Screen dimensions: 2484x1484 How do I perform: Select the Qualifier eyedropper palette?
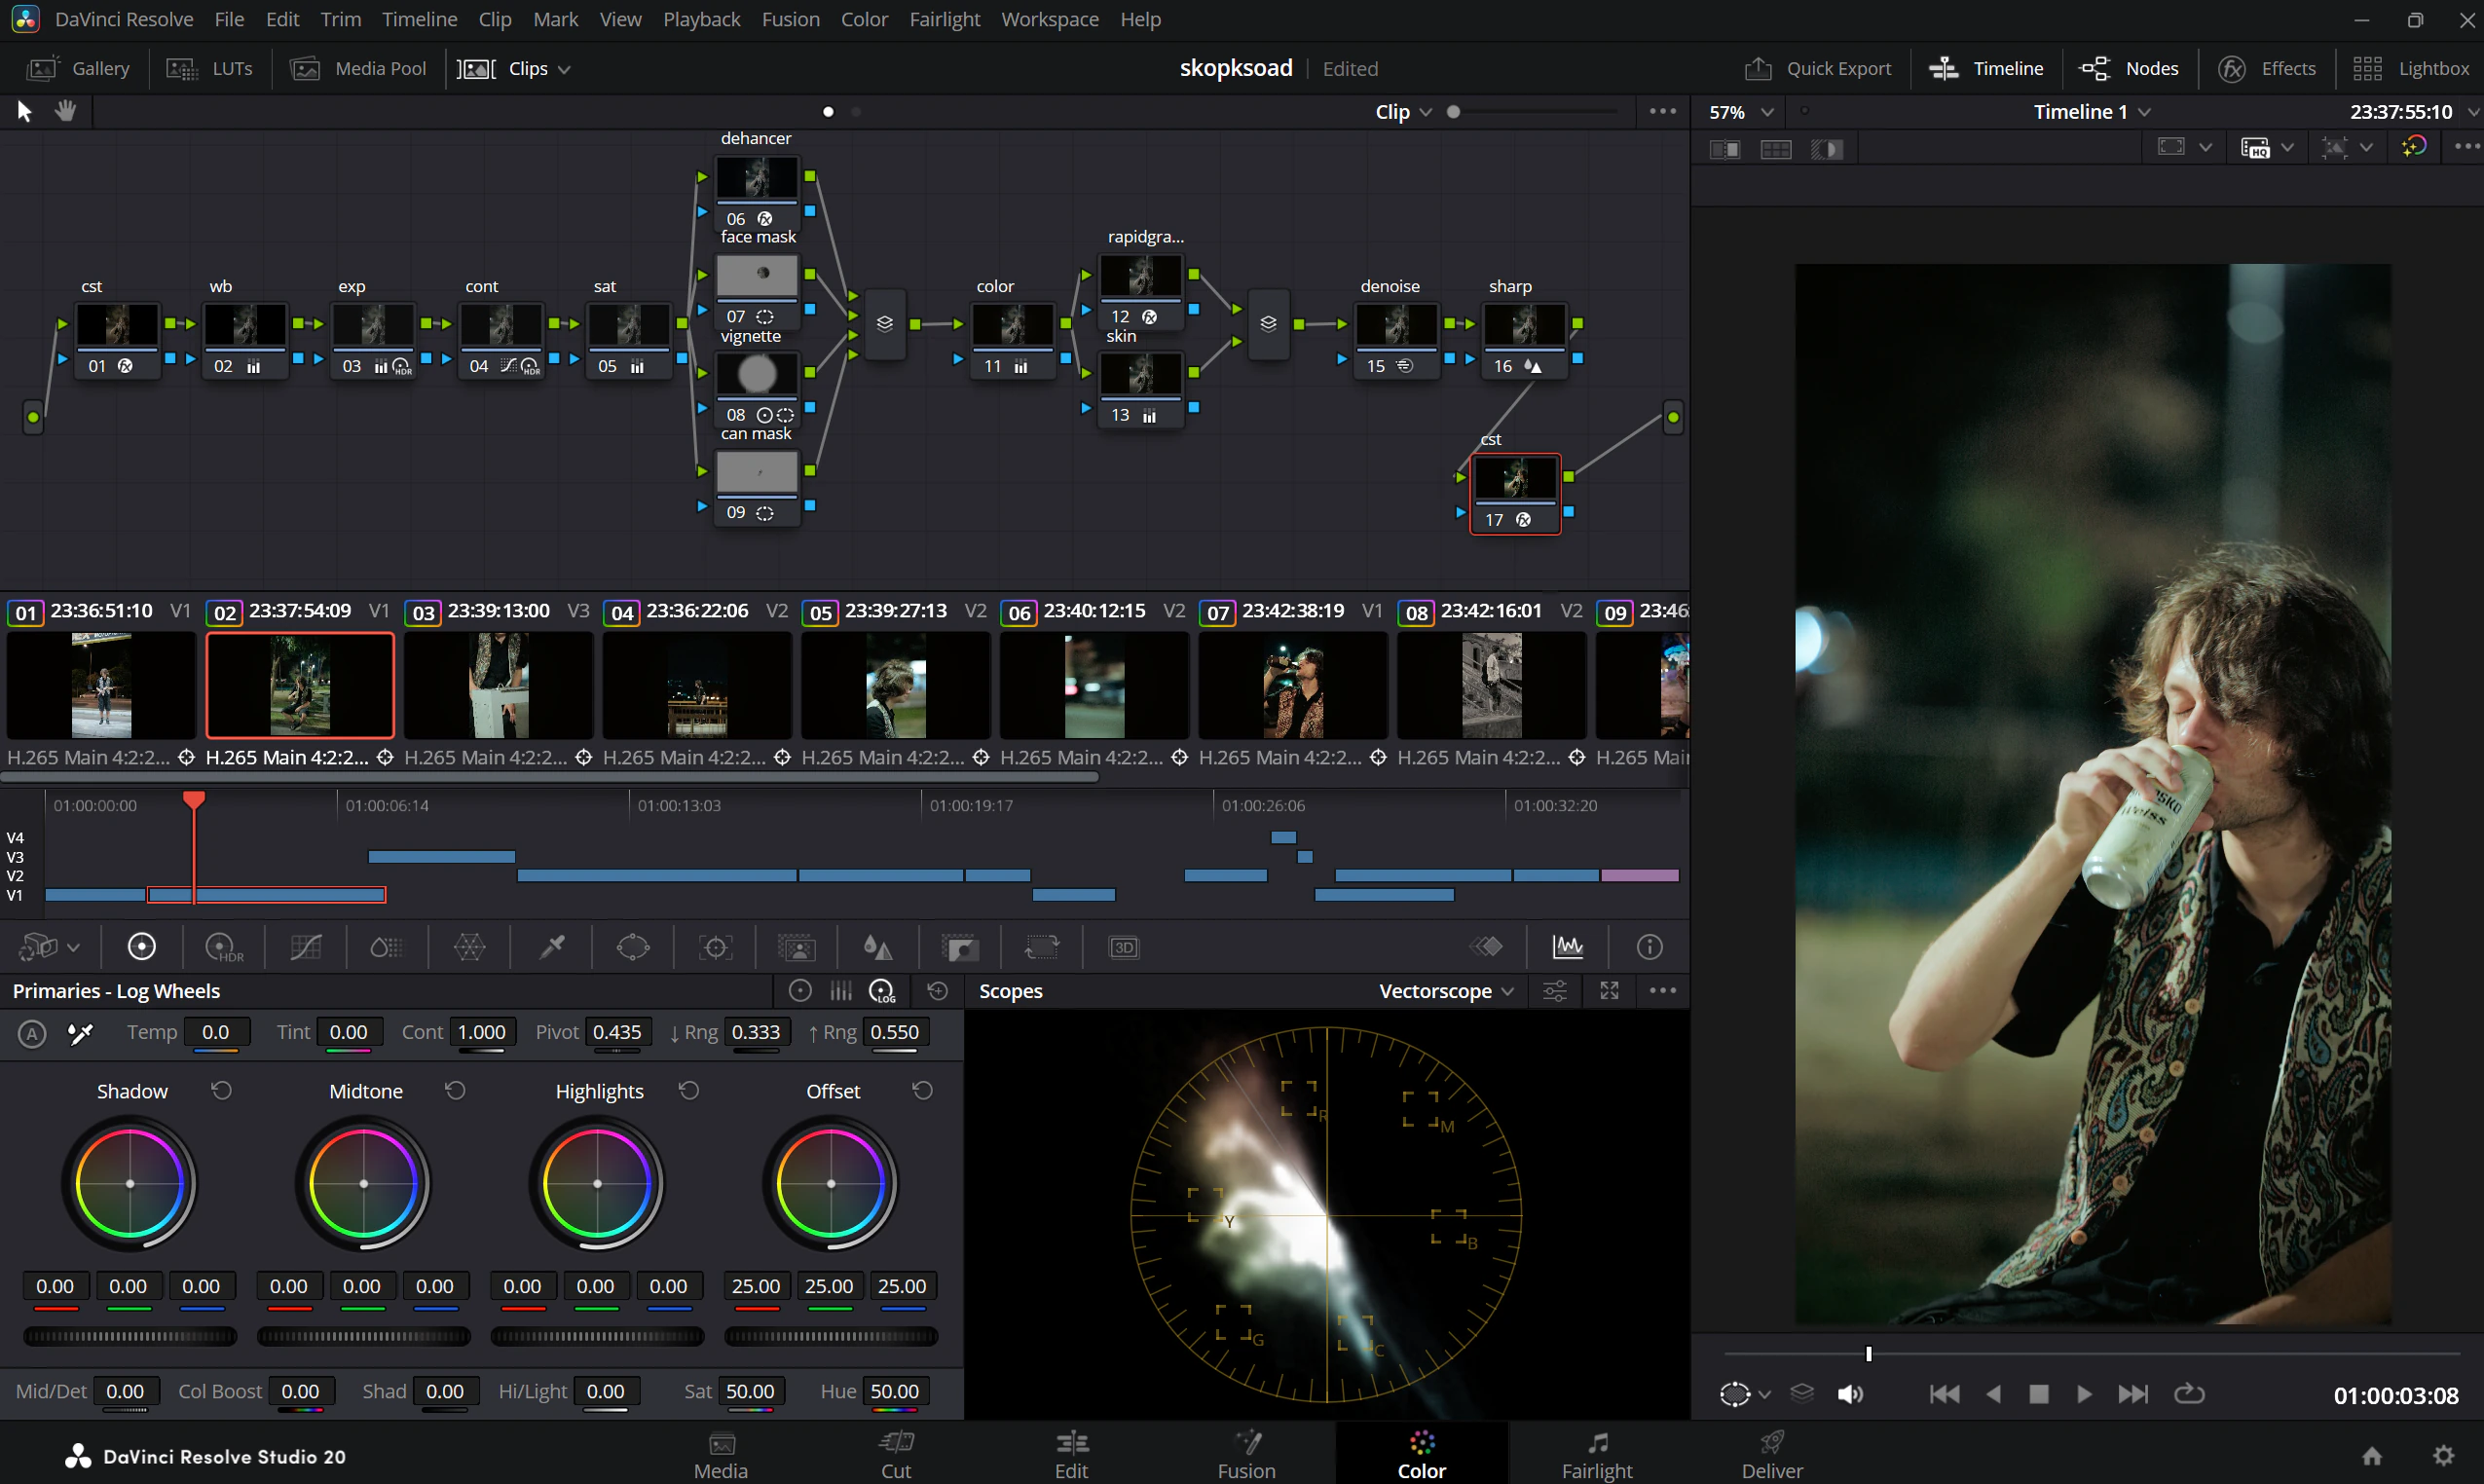tap(552, 946)
